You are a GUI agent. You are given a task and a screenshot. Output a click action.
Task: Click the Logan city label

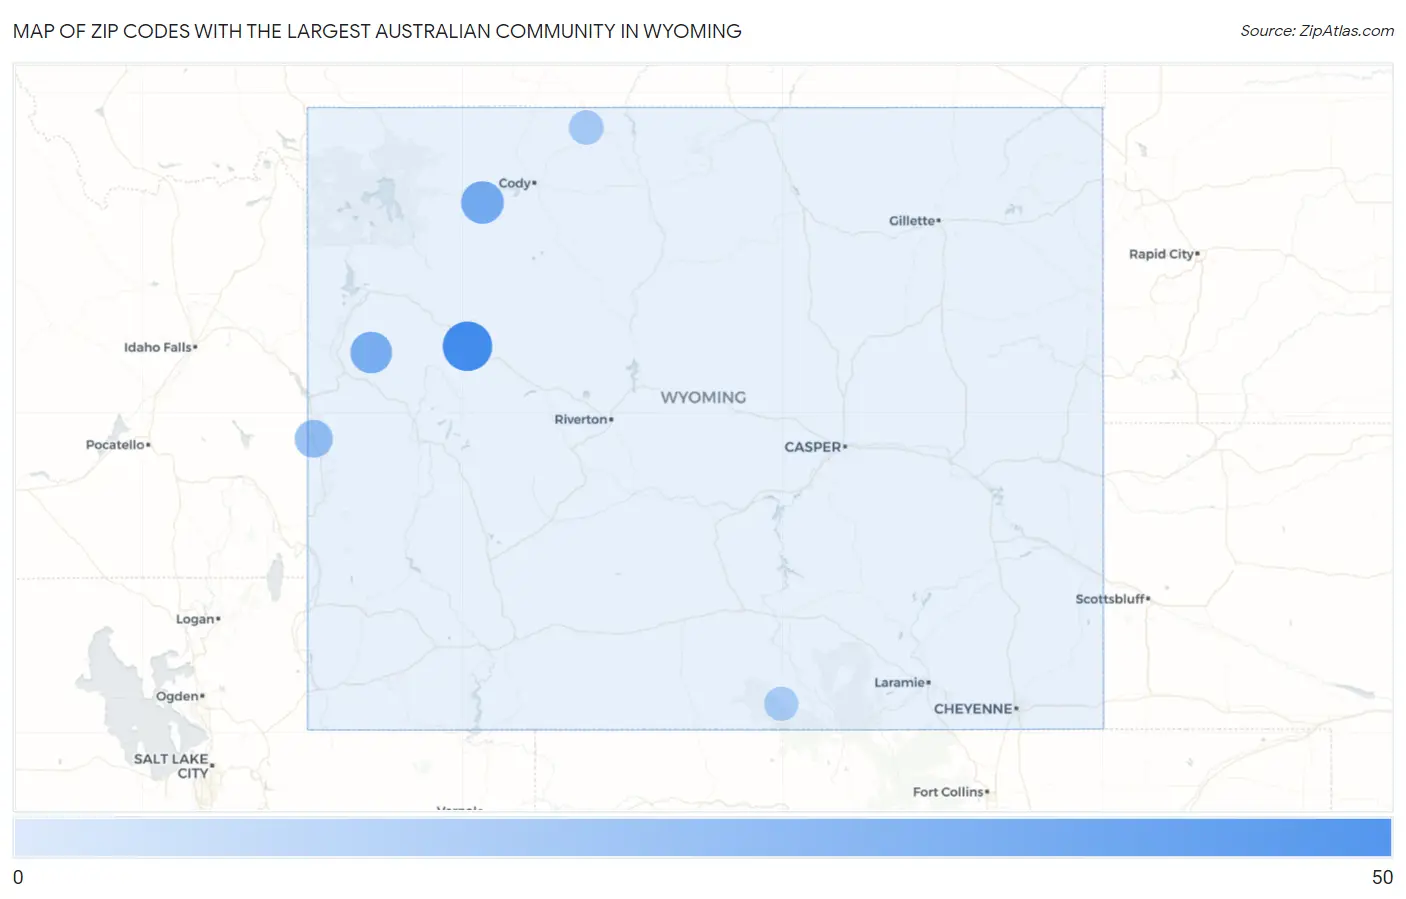tap(195, 619)
